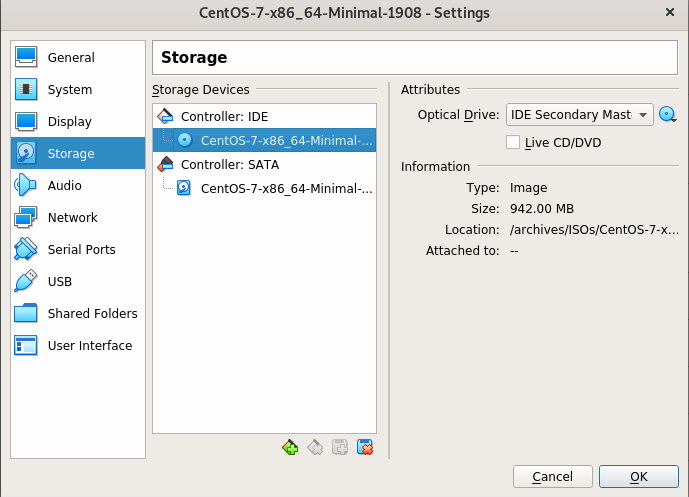Open the General settings category
The width and height of the screenshot is (689, 497).
[78, 57]
